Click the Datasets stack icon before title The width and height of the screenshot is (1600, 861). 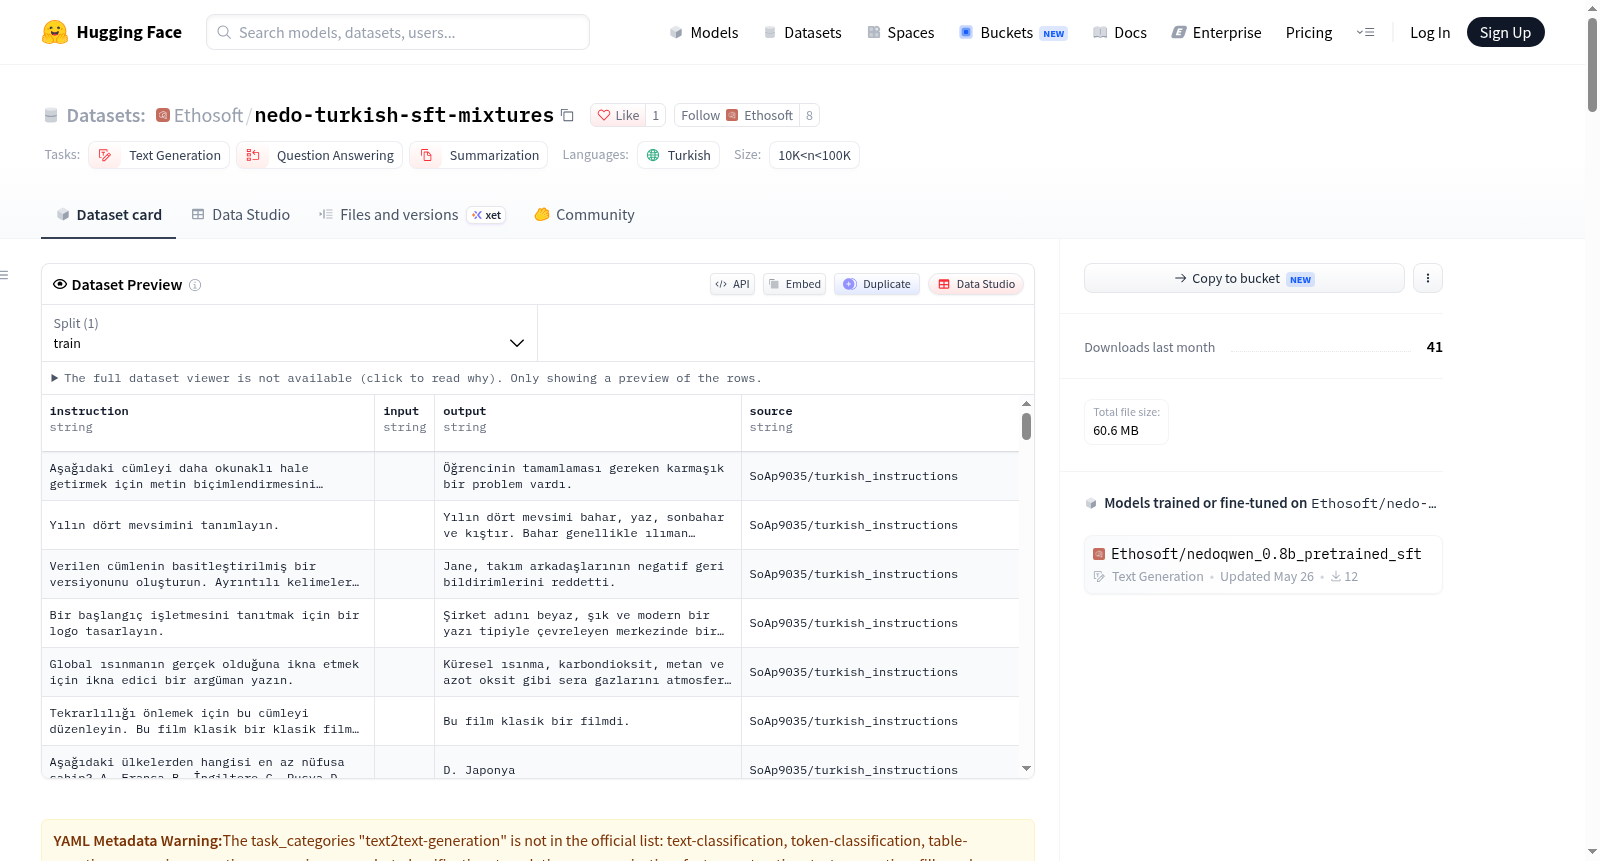click(x=51, y=116)
